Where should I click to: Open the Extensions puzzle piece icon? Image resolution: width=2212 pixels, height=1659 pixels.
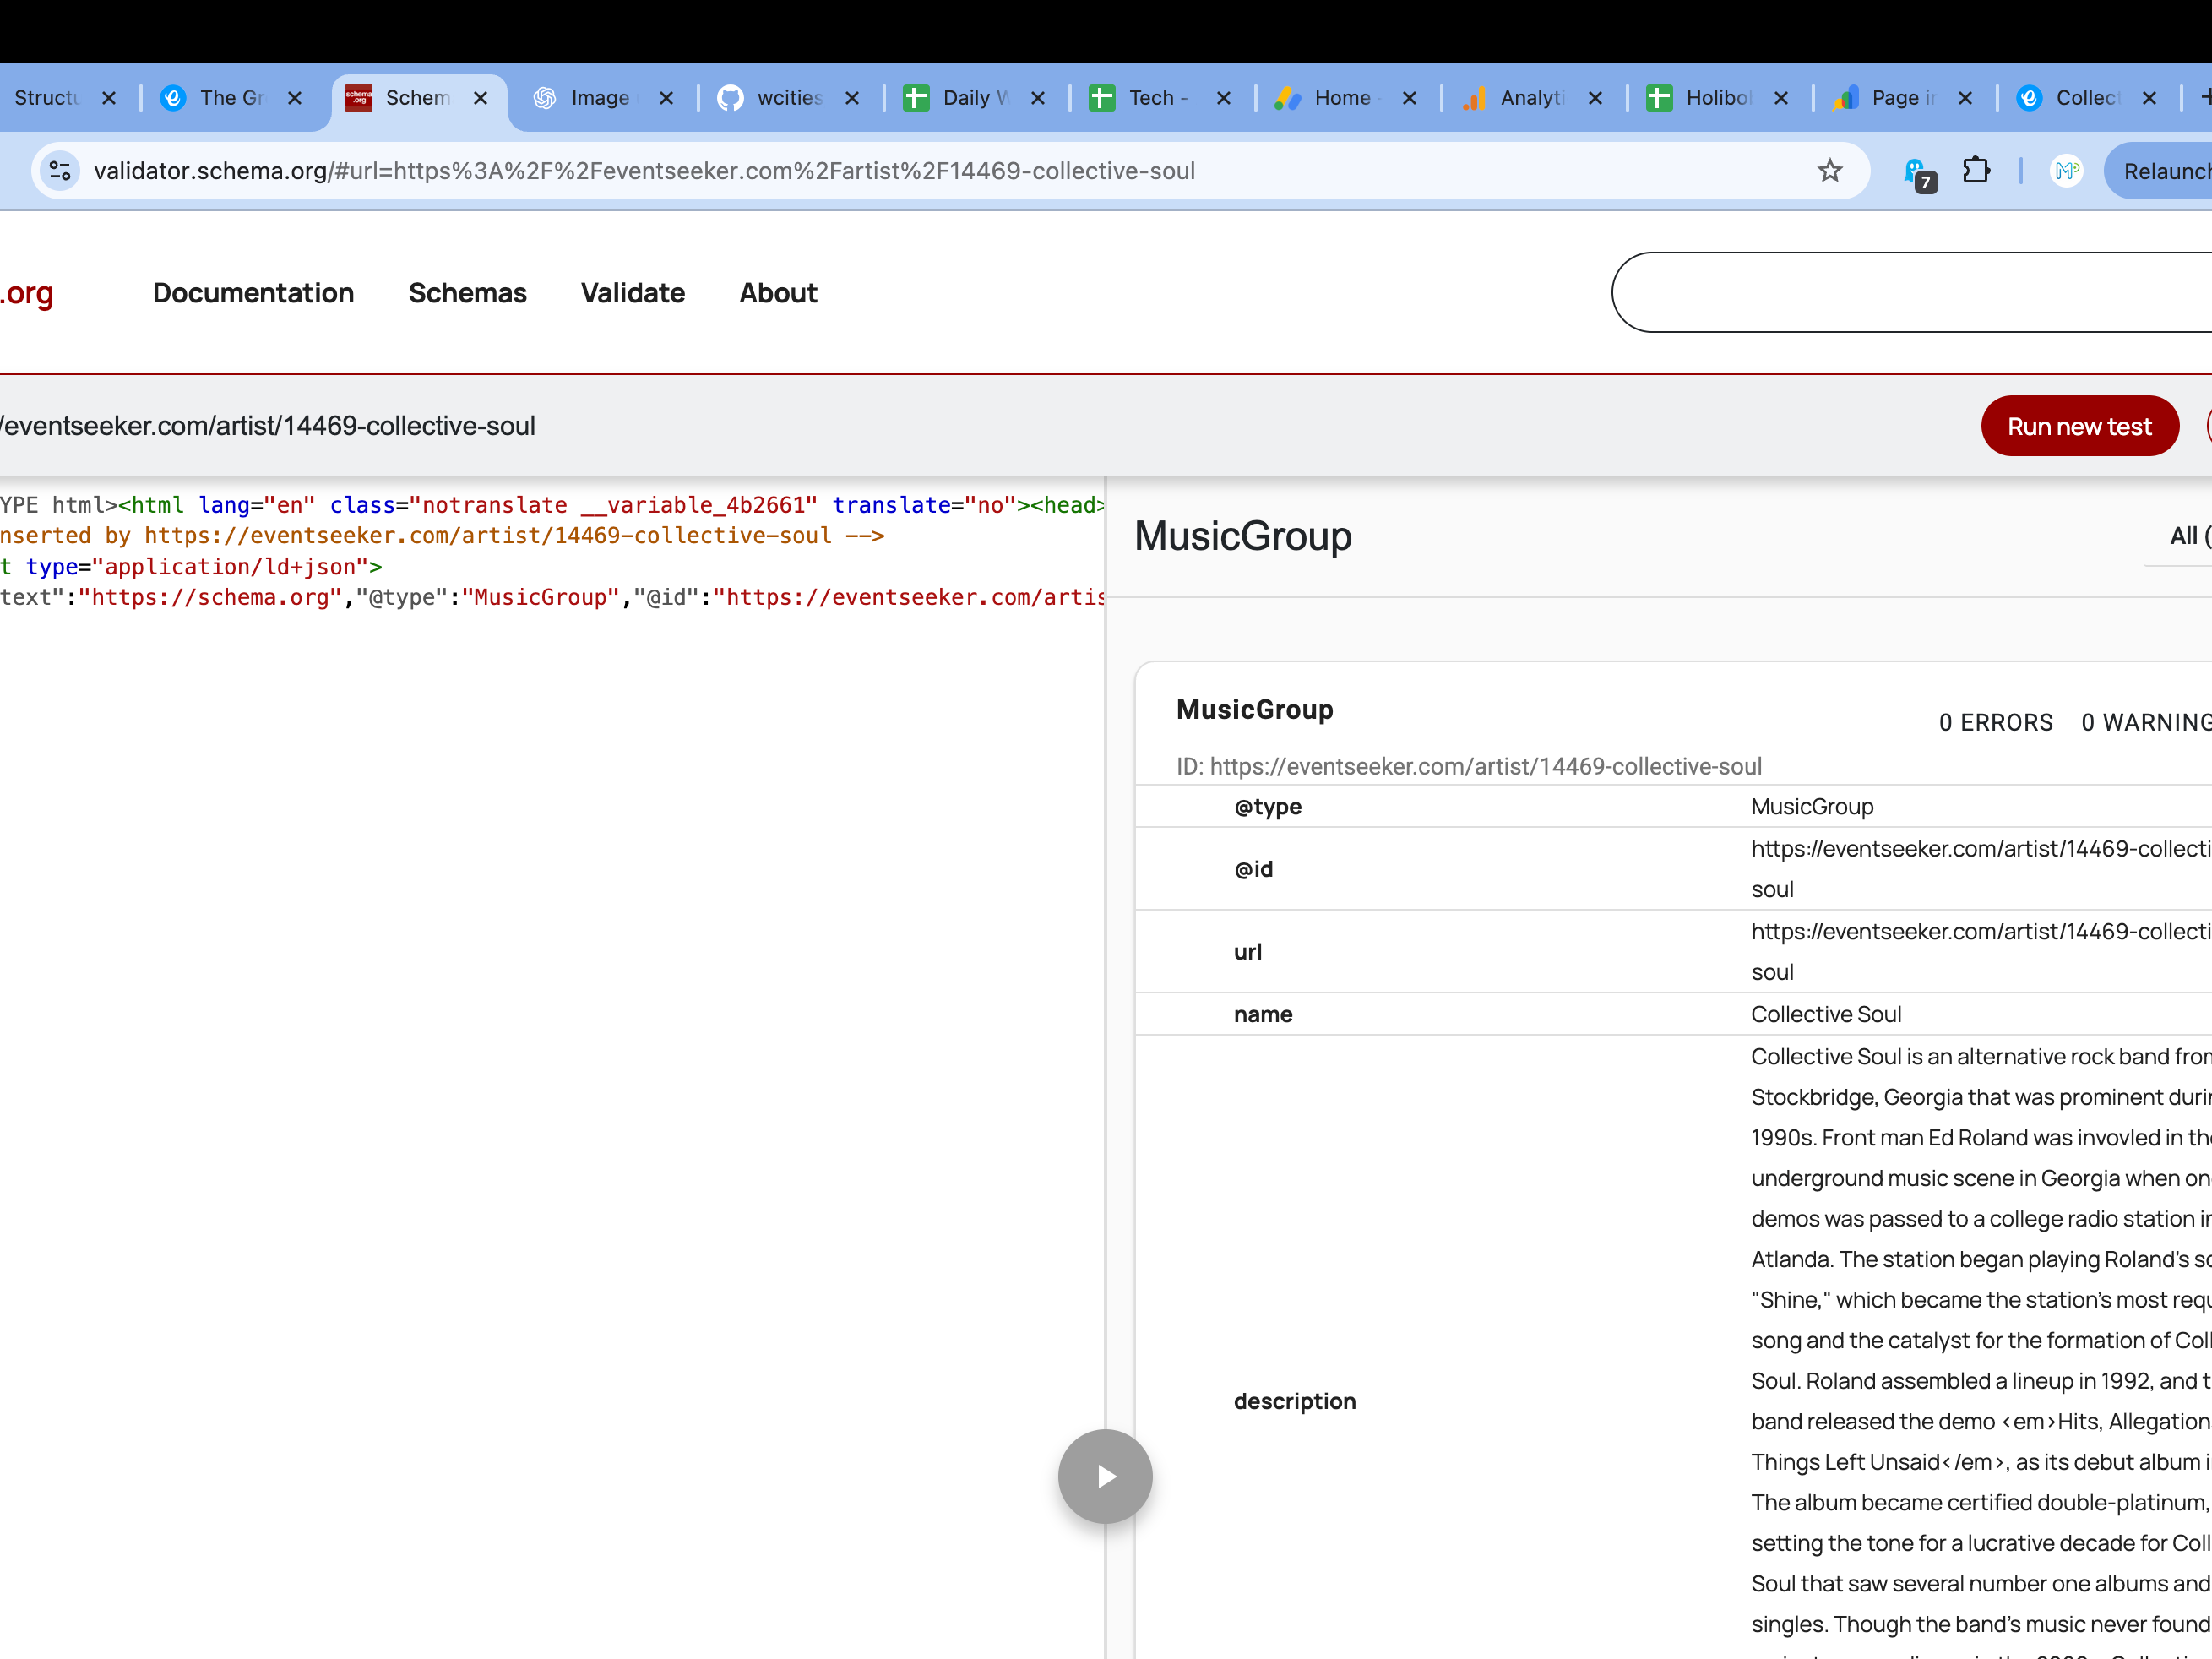pos(1975,171)
